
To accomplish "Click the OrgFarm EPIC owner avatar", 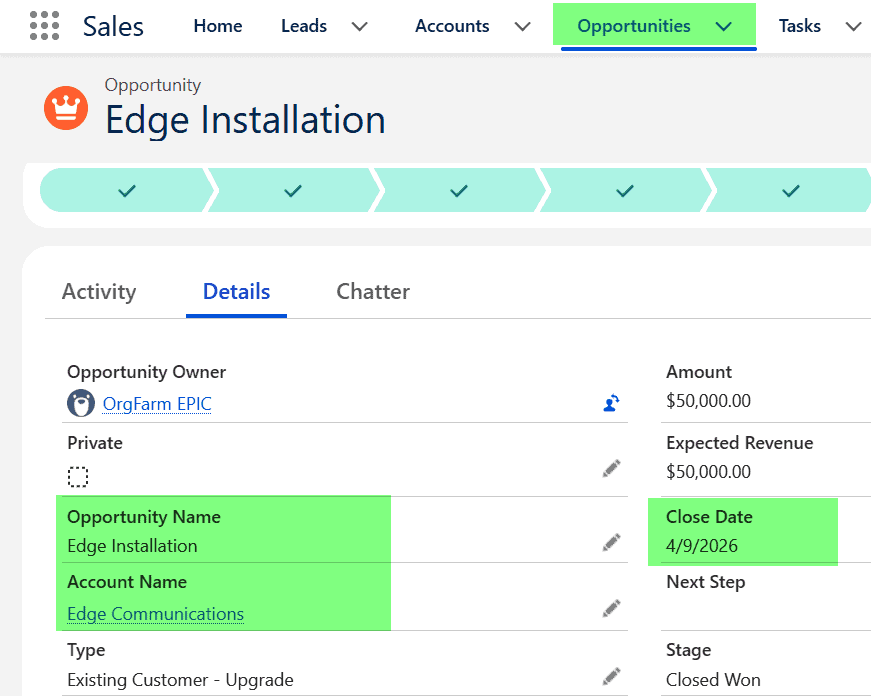I will pos(81,403).
